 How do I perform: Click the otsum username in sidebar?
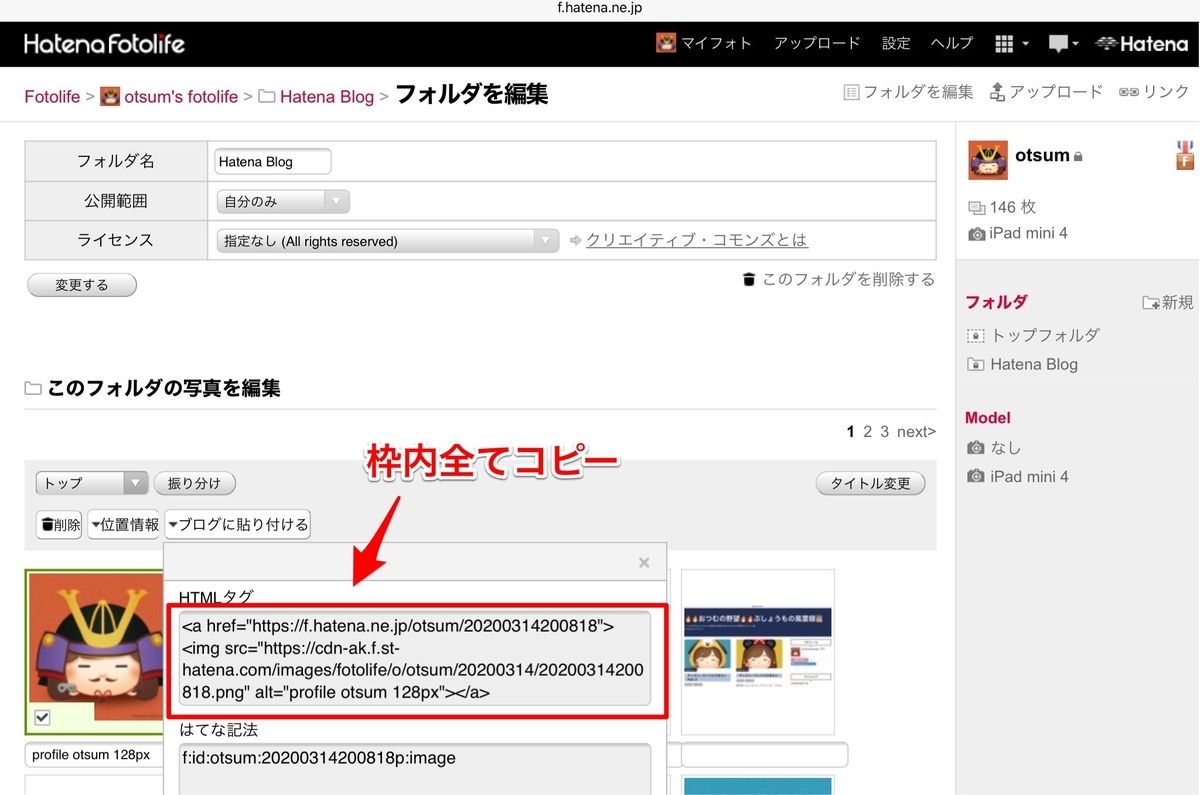pos(1042,156)
